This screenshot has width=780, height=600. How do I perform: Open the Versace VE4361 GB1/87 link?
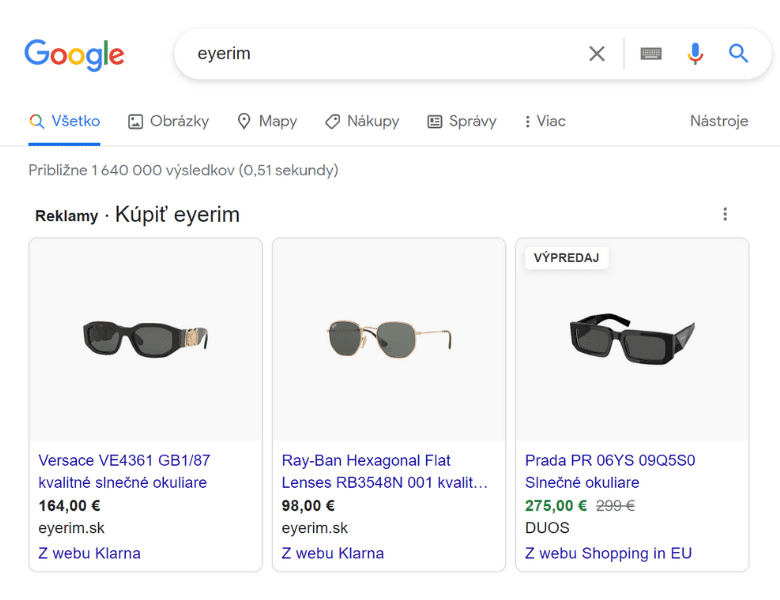pyautogui.click(x=124, y=471)
